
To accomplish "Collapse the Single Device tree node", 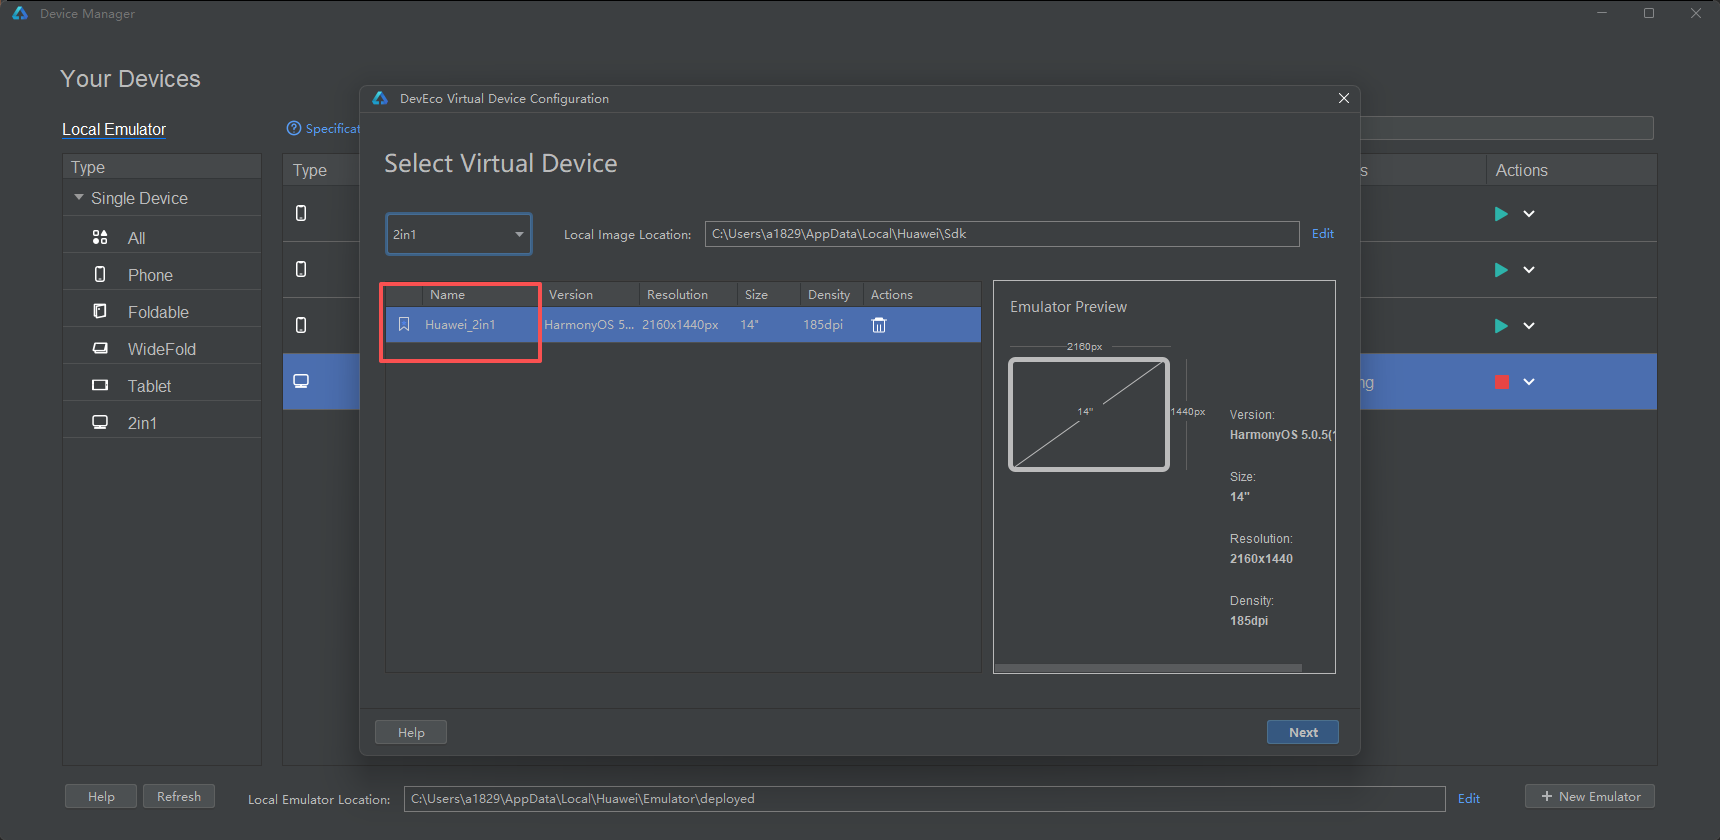I will coord(79,198).
